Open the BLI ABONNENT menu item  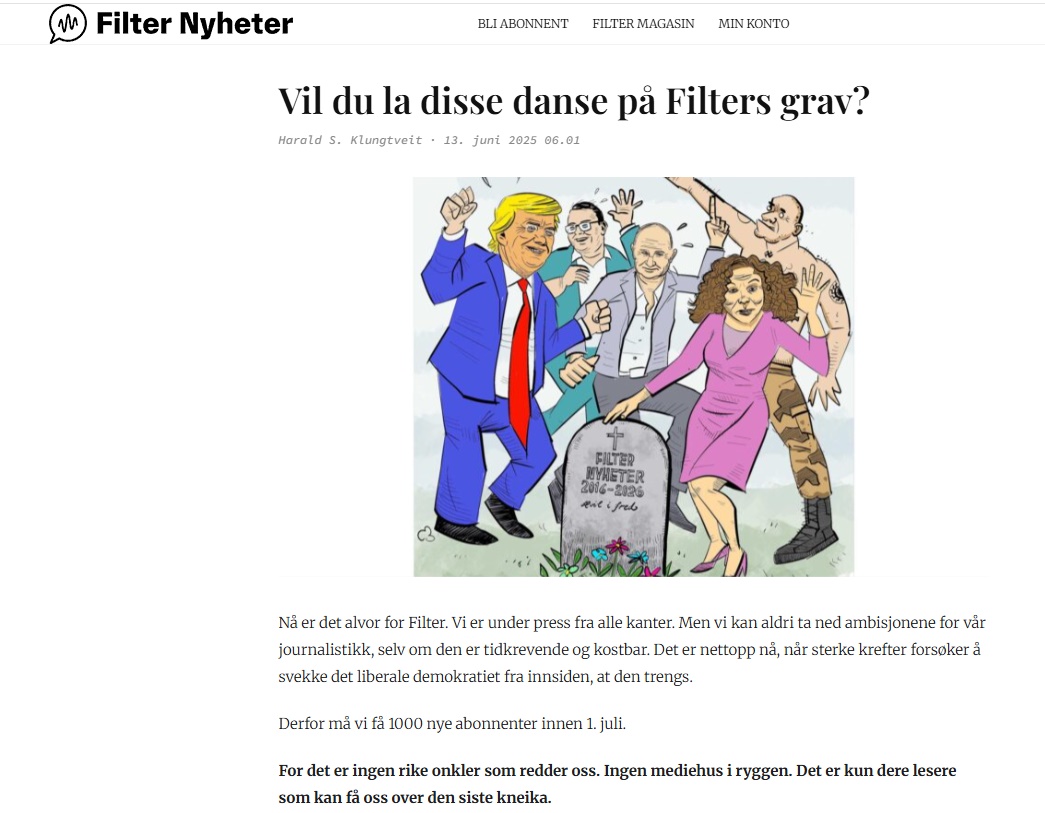(522, 24)
